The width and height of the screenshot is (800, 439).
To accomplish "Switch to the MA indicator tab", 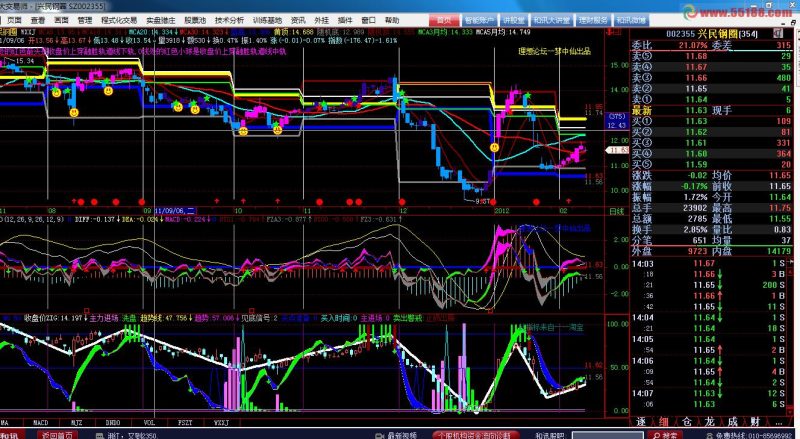I will (x=4, y=423).
